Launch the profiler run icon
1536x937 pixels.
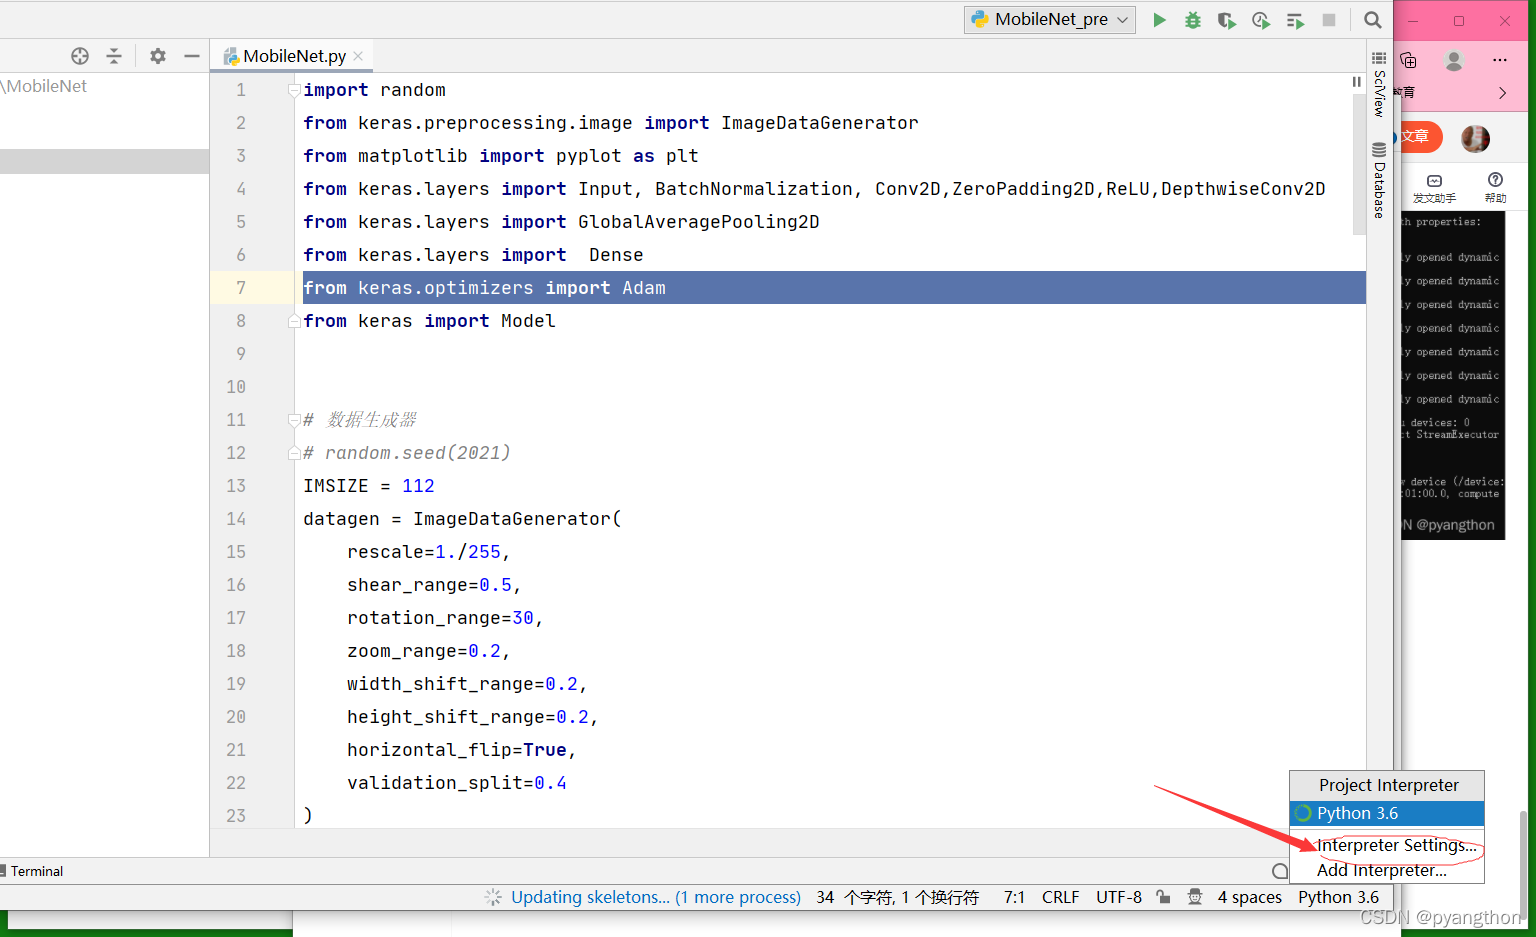point(1261,20)
